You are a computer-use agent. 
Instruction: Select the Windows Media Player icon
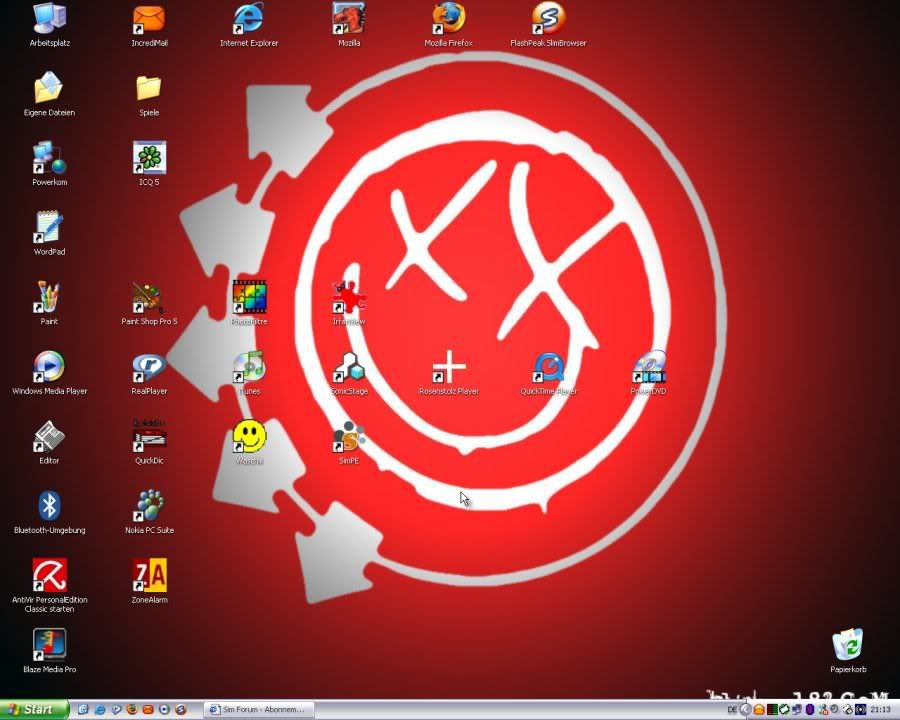(49, 367)
